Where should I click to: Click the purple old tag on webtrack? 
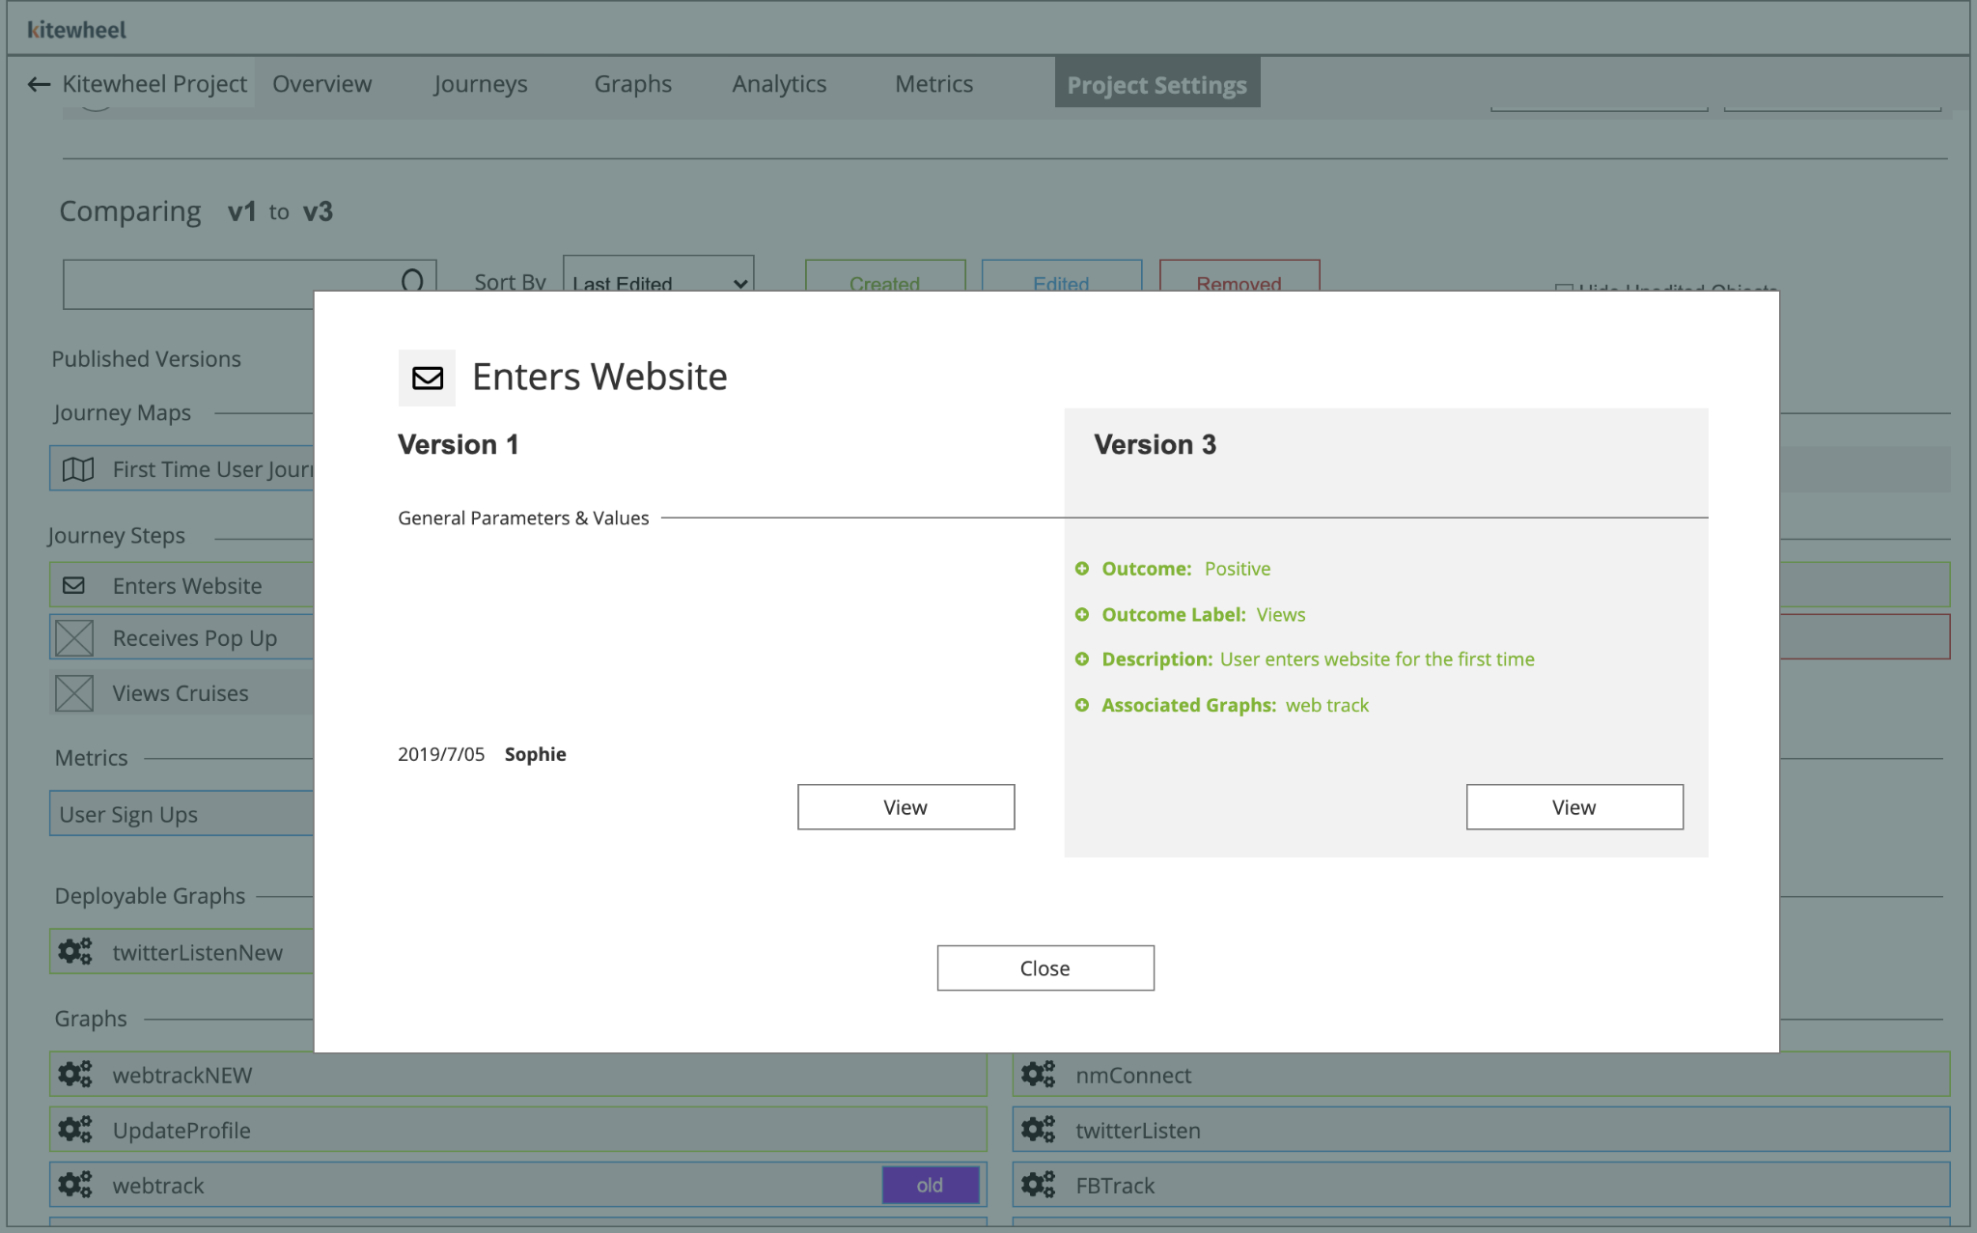click(929, 1185)
